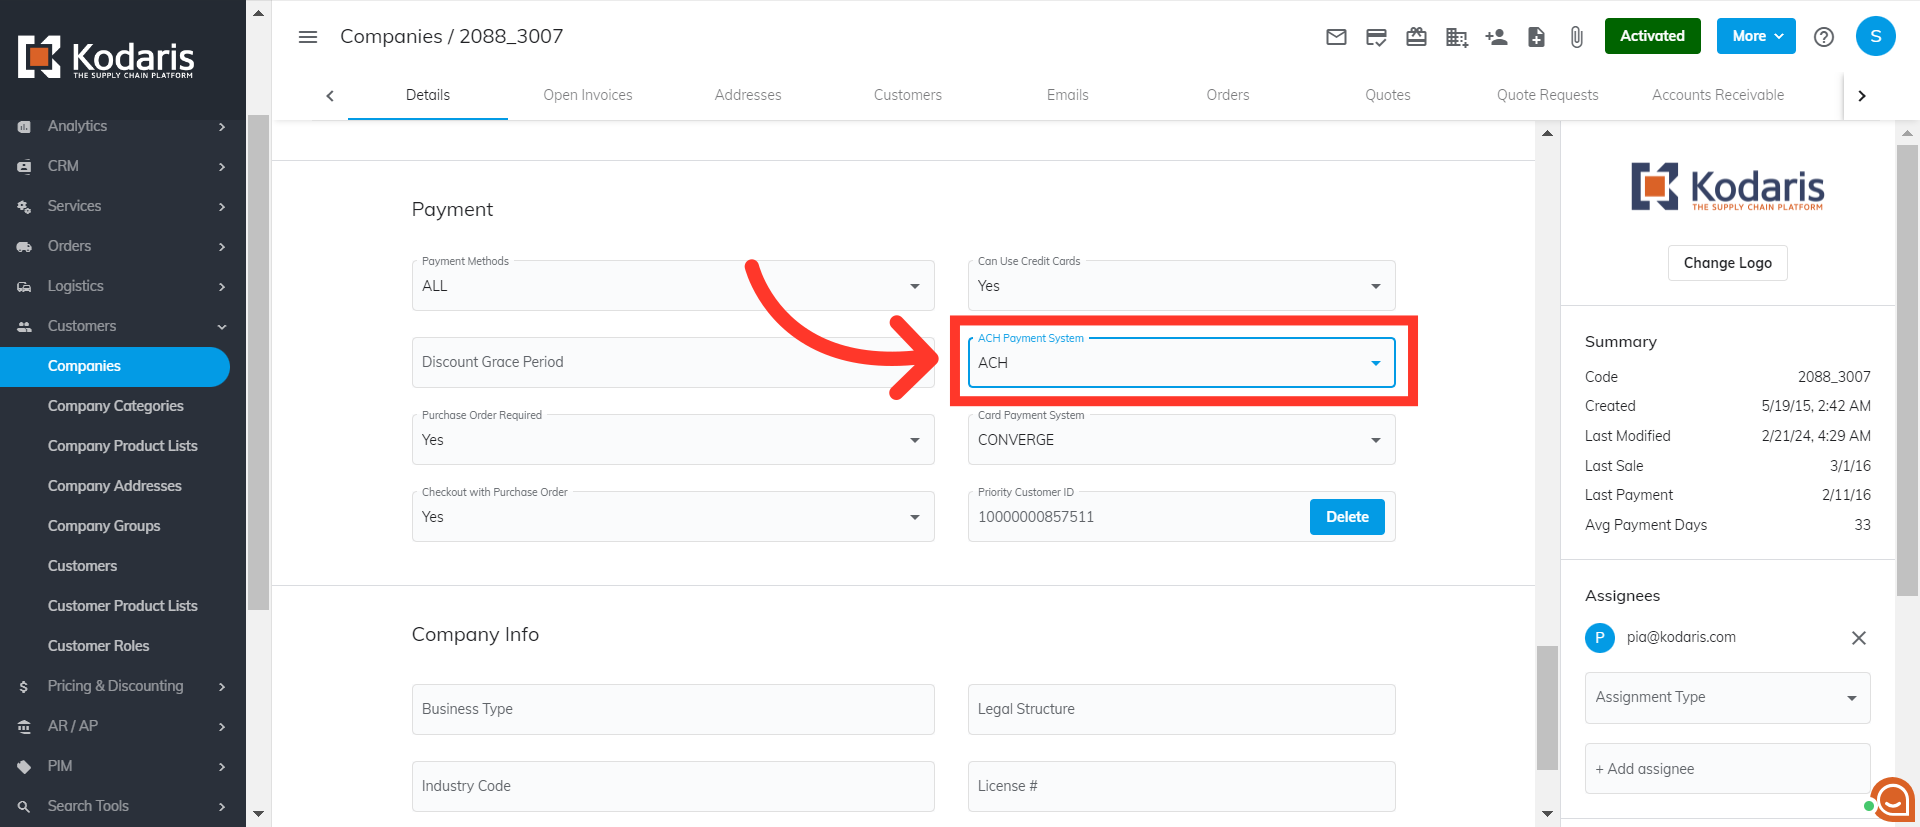Image resolution: width=1920 pixels, height=827 pixels.
Task: Switch to the Emails tab
Action: 1068,95
